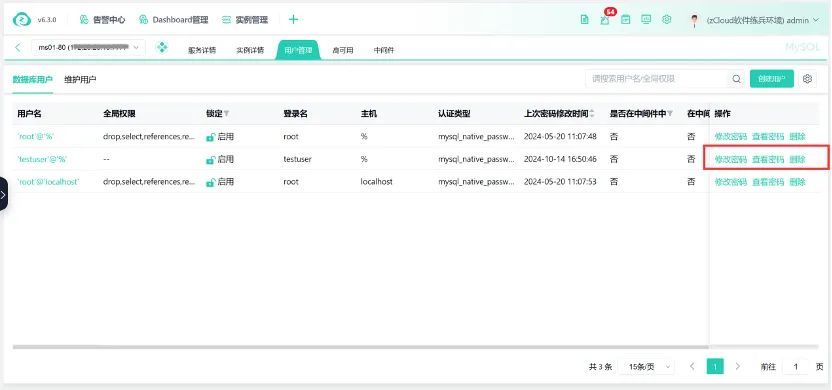Click the 创建用户 button
The width and height of the screenshot is (832, 390).
(772, 79)
